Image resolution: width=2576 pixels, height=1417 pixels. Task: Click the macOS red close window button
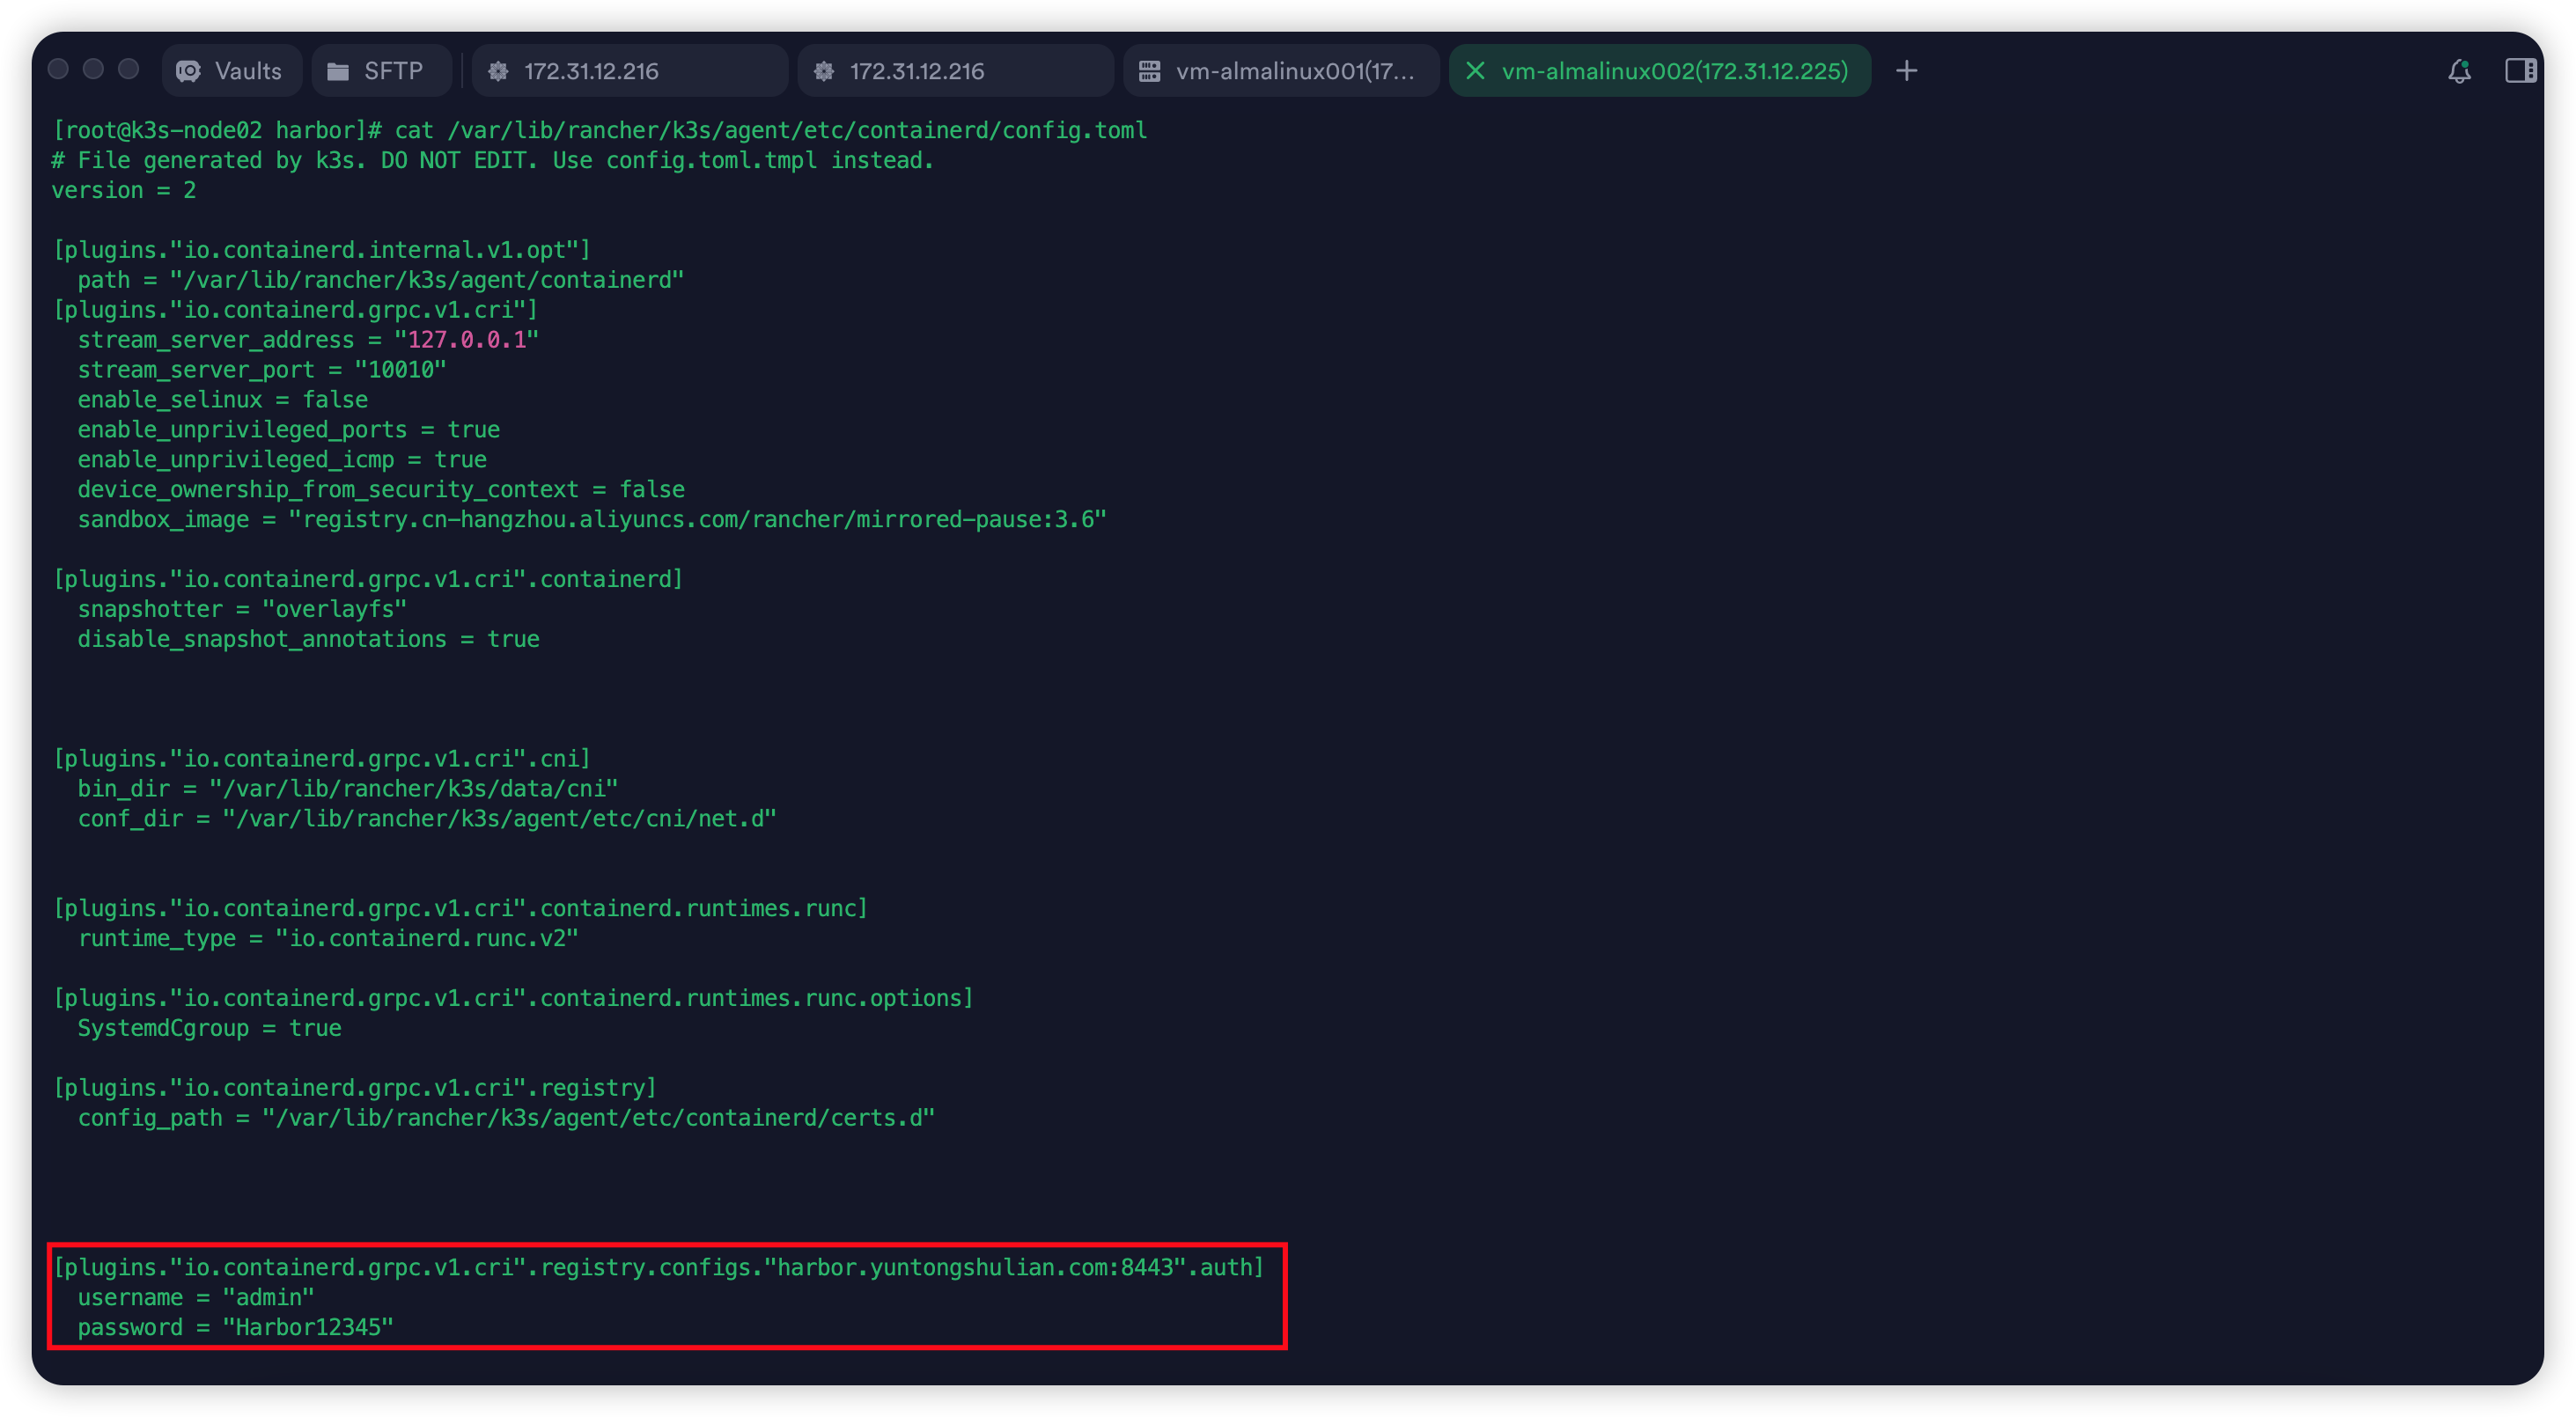[58, 69]
